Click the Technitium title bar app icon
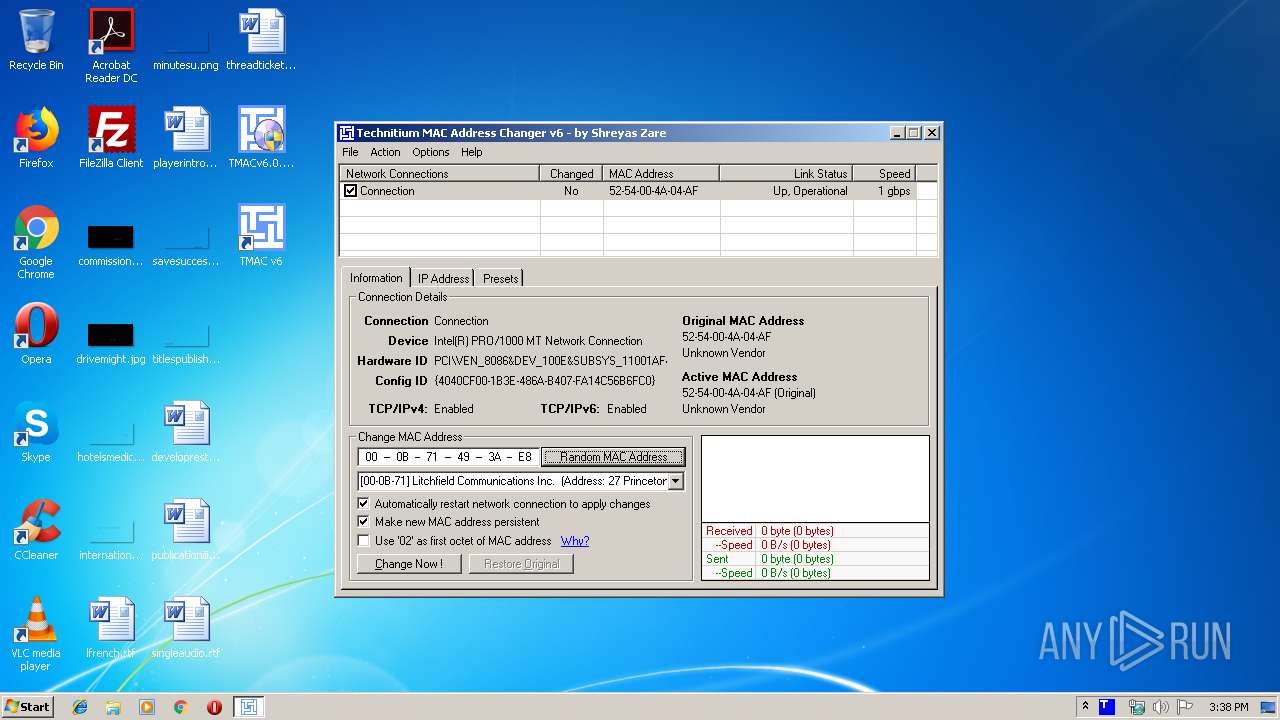This screenshot has width=1280, height=720. point(347,133)
